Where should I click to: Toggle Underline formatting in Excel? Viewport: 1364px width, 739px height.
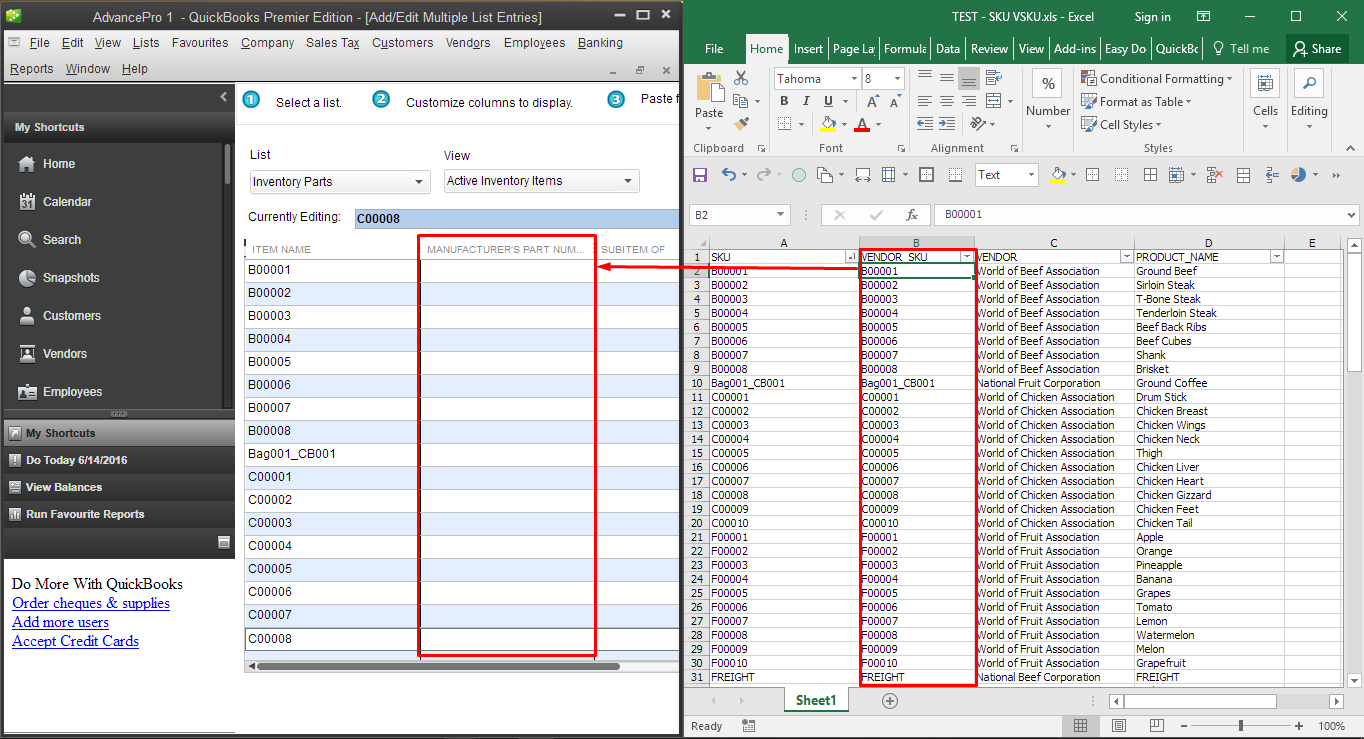tap(828, 101)
